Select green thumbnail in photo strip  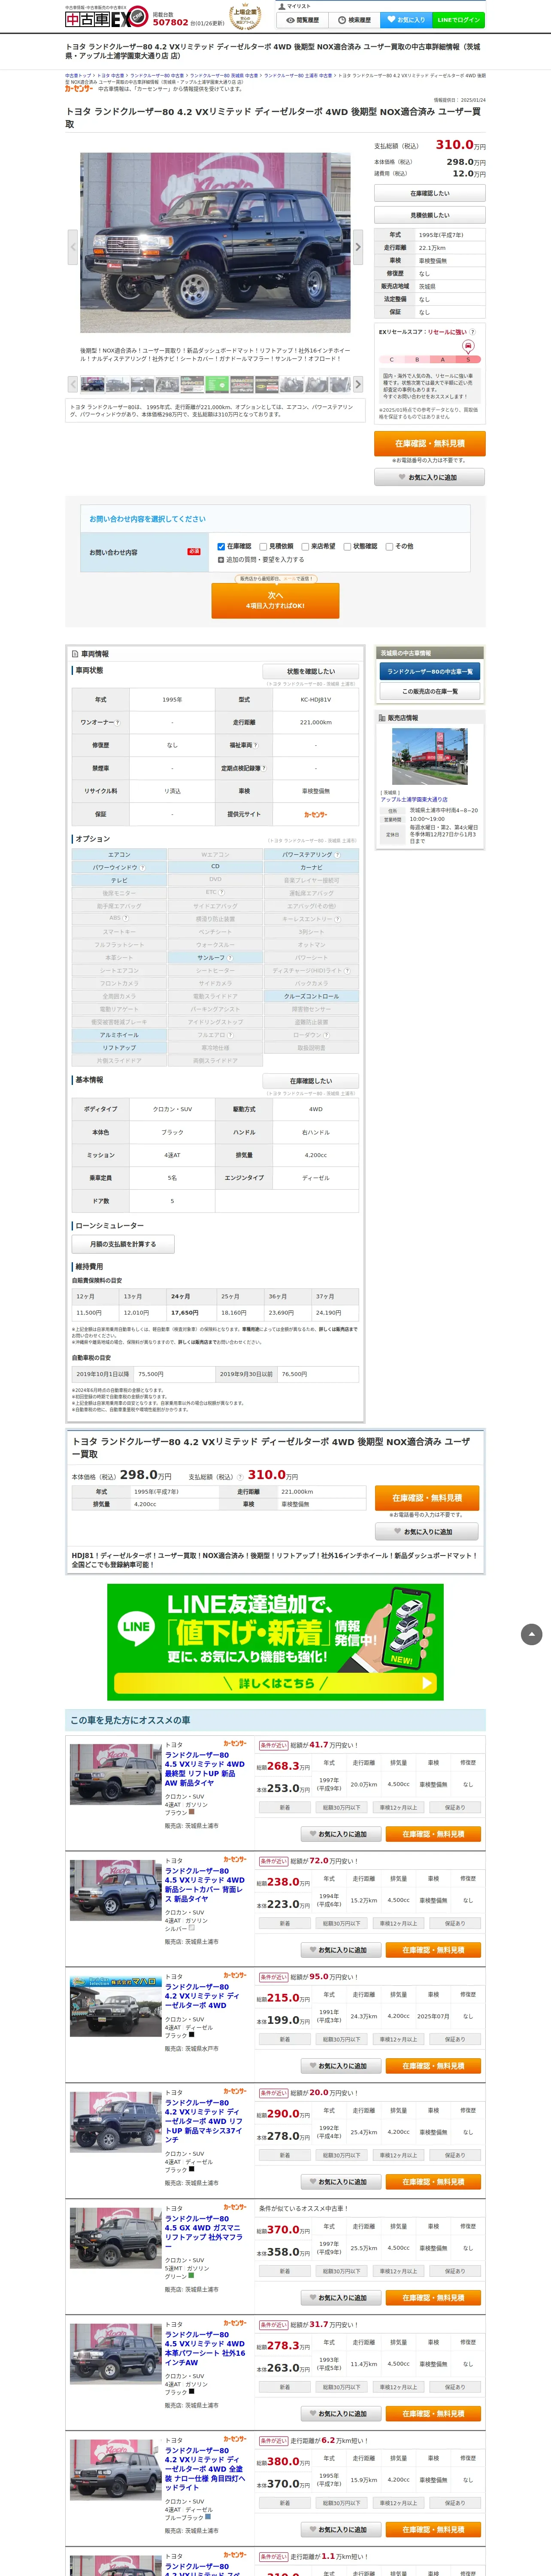[217, 384]
